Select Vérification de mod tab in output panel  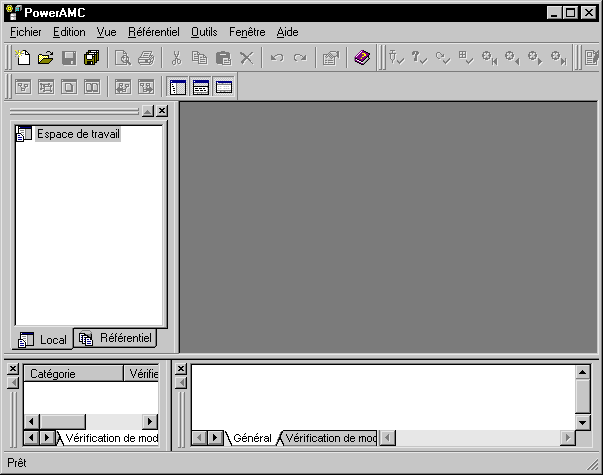pos(330,438)
